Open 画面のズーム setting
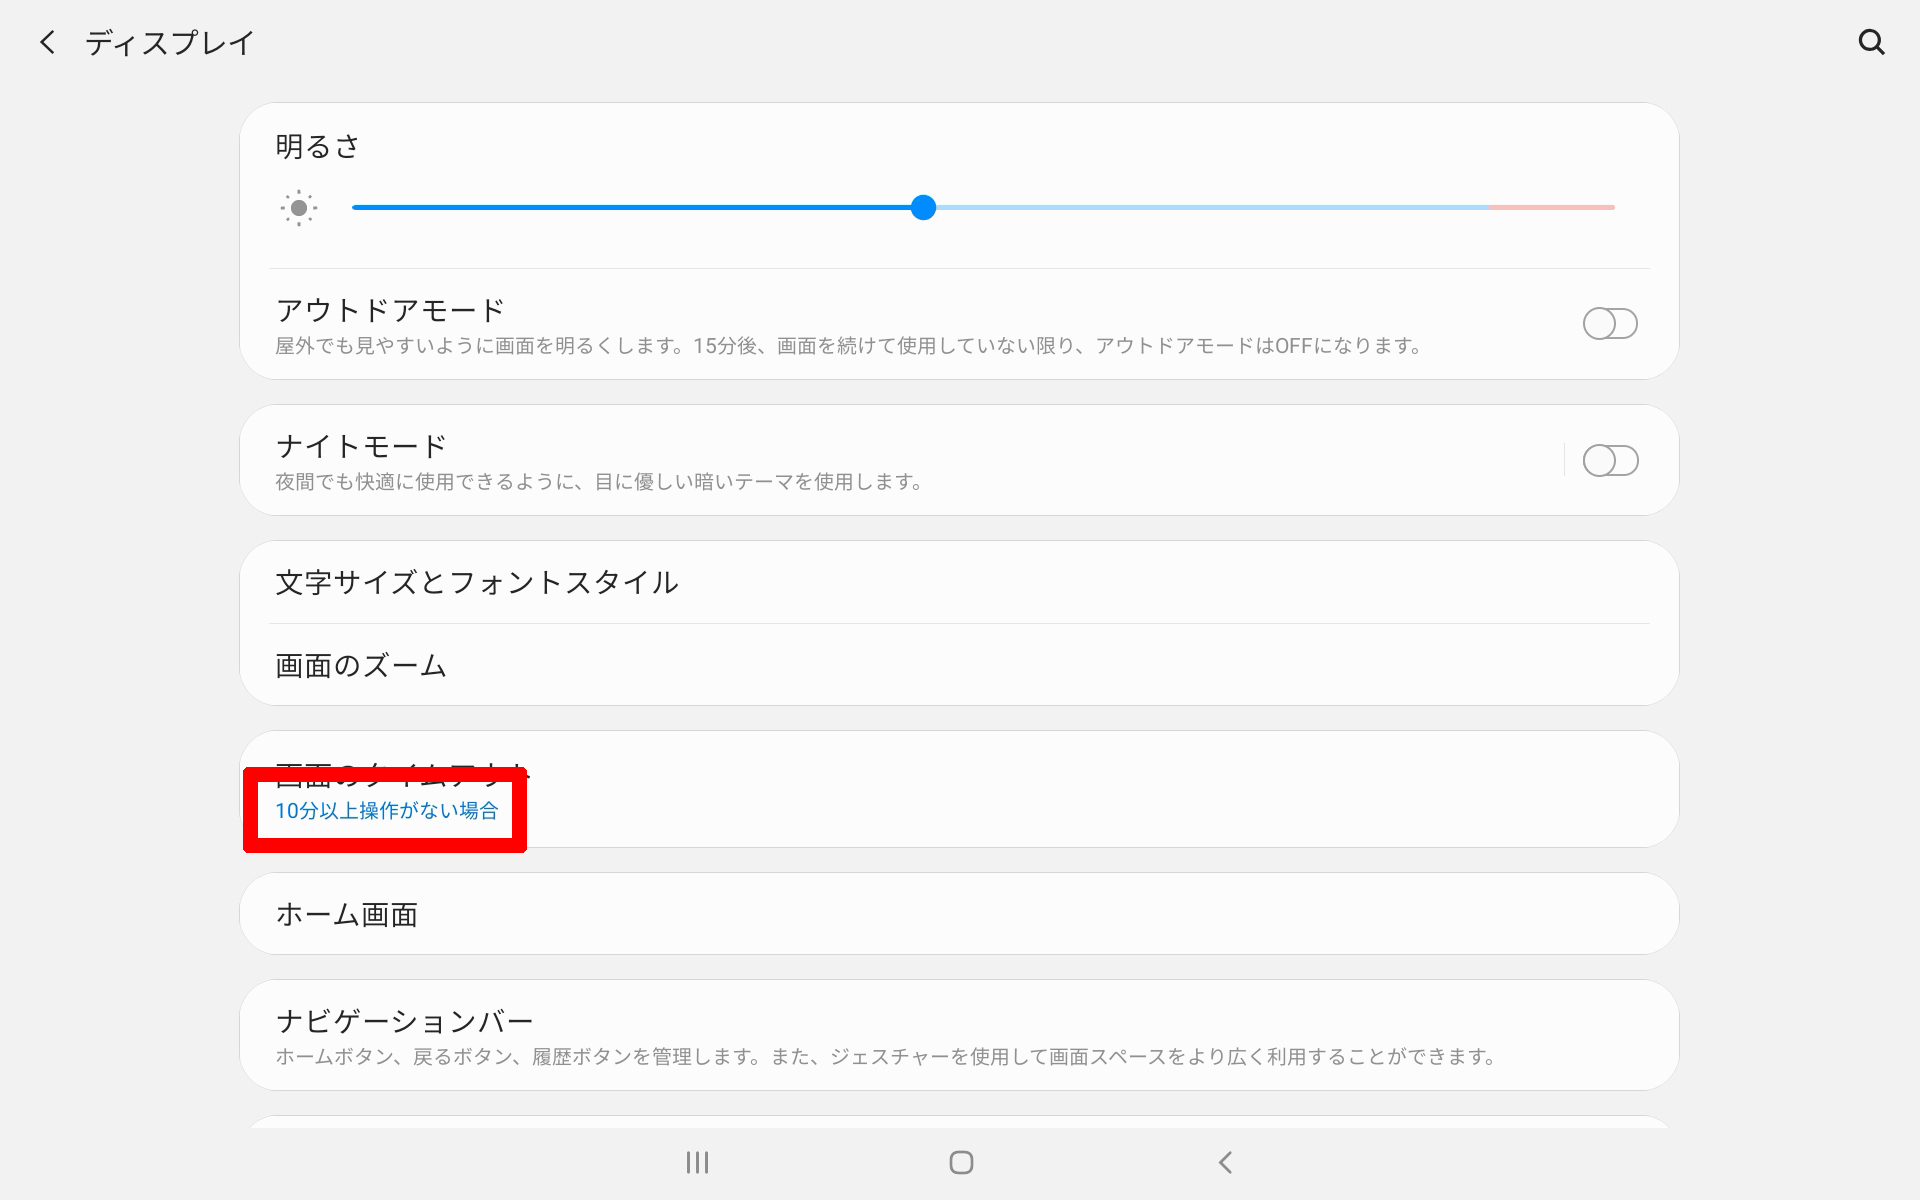1920x1200 pixels. [959, 665]
